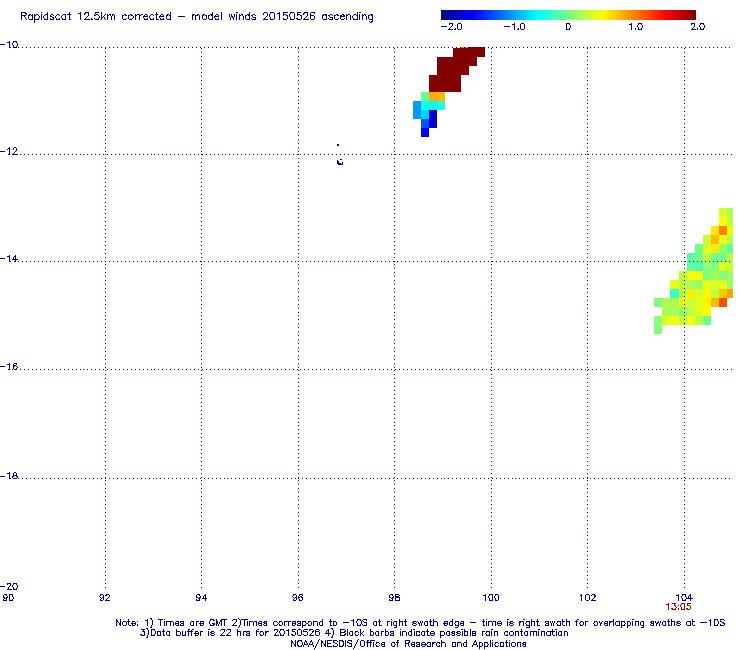The height and width of the screenshot is (650, 740).
Task: Click the '92' longitude axis label
Action: click(x=105, y=598)
